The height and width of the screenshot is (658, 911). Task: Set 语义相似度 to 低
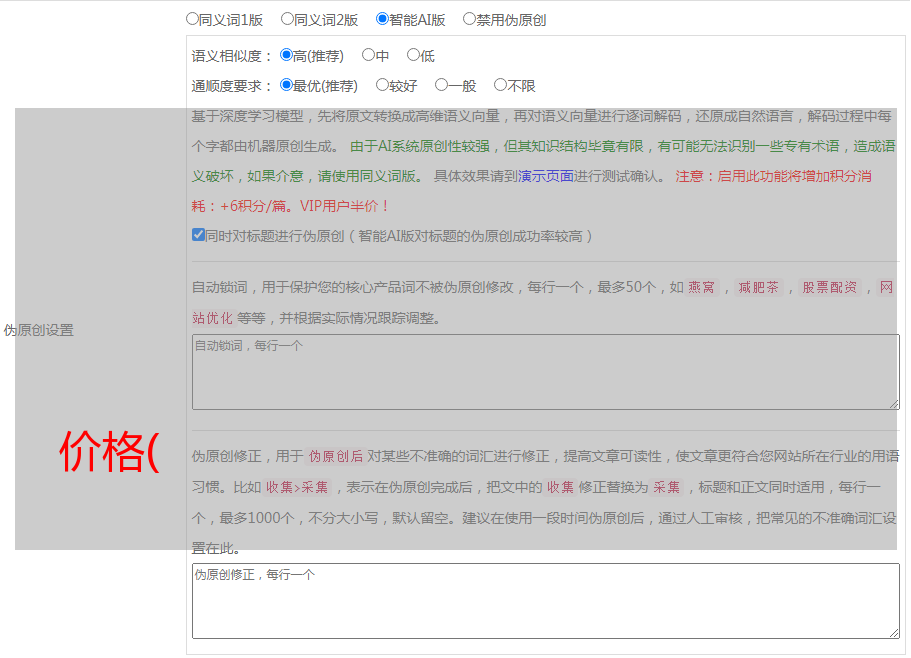[x=414, y=56]
